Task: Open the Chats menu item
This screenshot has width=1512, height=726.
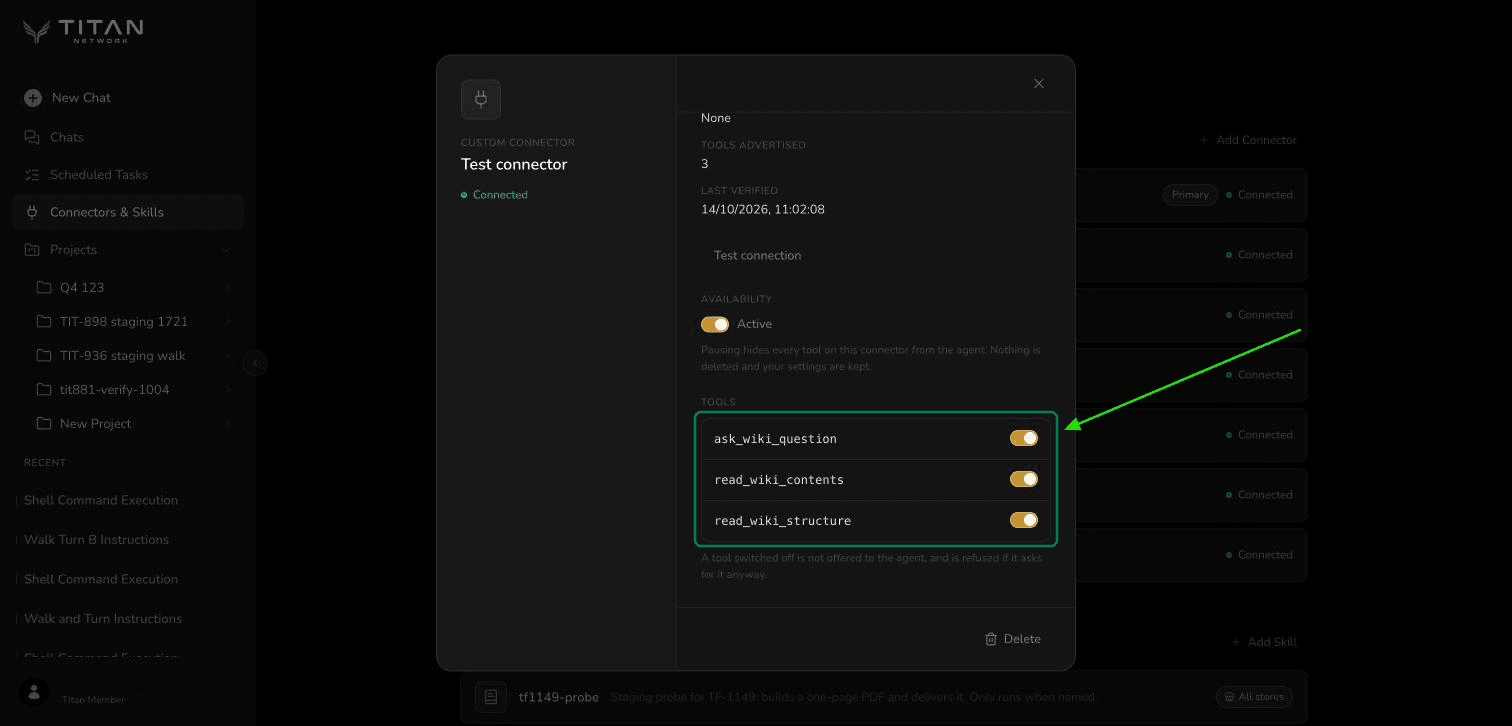Action: point(128,137)
